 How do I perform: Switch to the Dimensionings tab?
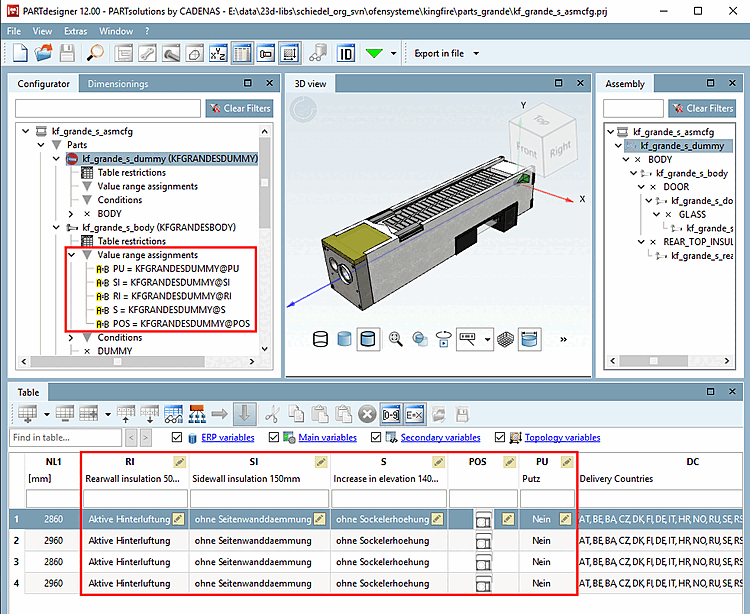click(x=117, y=84)
